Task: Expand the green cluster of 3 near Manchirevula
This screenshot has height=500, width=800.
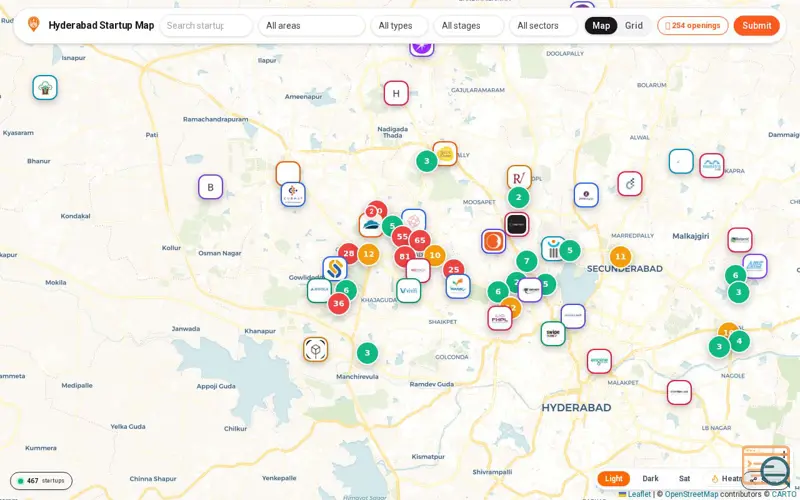Action: [367, 353]
